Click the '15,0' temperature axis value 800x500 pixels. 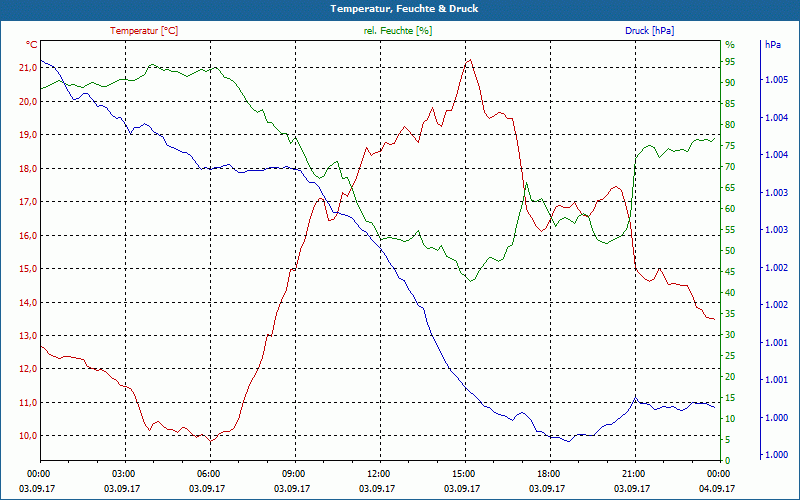pos(28,268)
